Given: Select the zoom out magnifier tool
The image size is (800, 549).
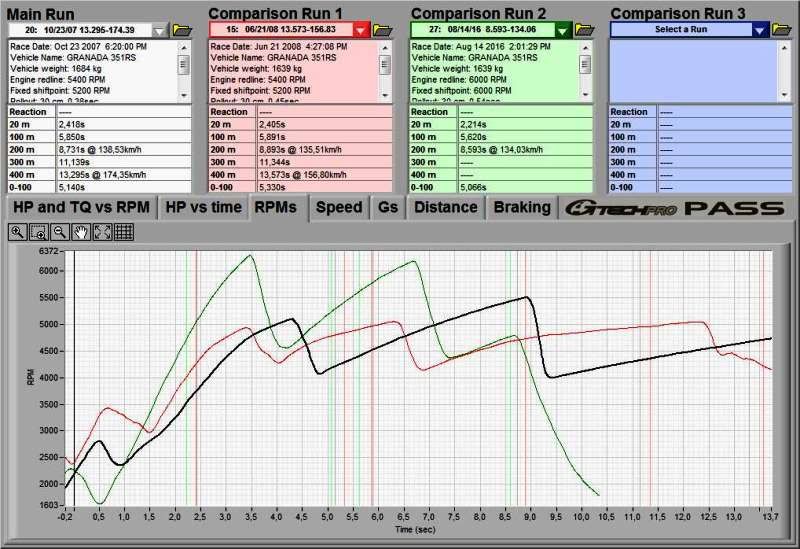Looking at the screenshot, I should coord(60,231).
